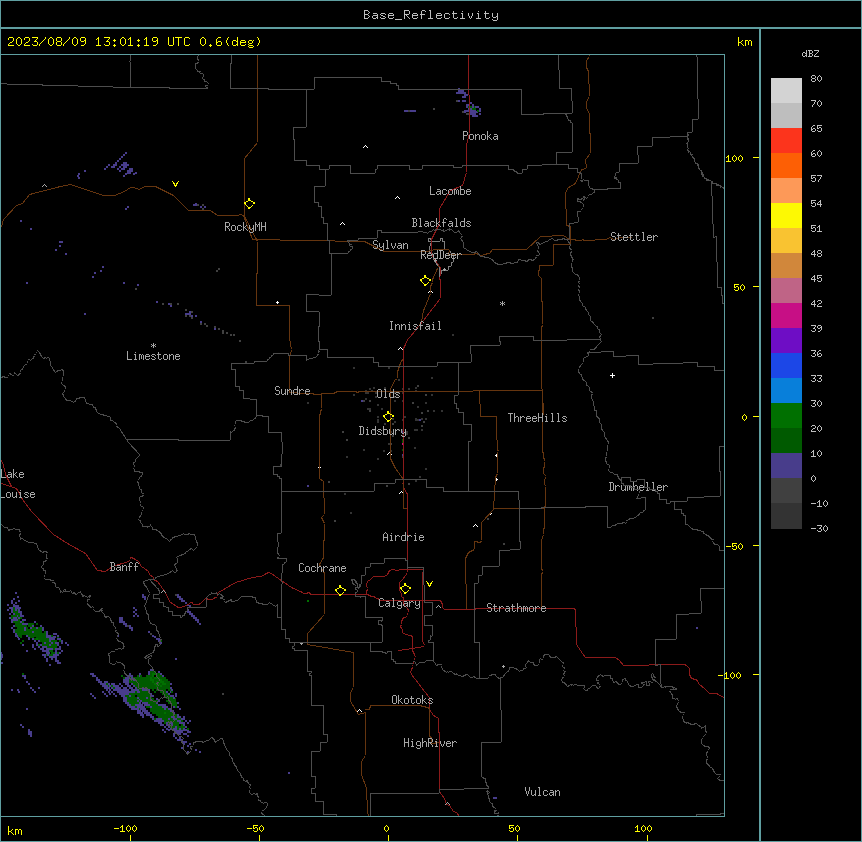Click the right axis 100 km tick label
Image resolution: width=862 pixels, height=842 pixels.
tap(734, 158)
